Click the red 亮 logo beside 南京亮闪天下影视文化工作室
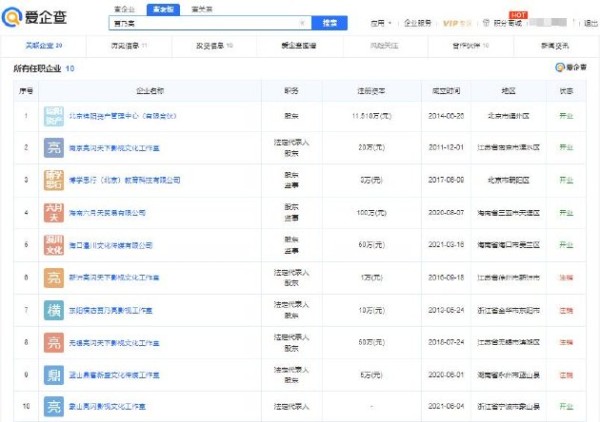This screenshot has width=600, height=422. (53, 148)
